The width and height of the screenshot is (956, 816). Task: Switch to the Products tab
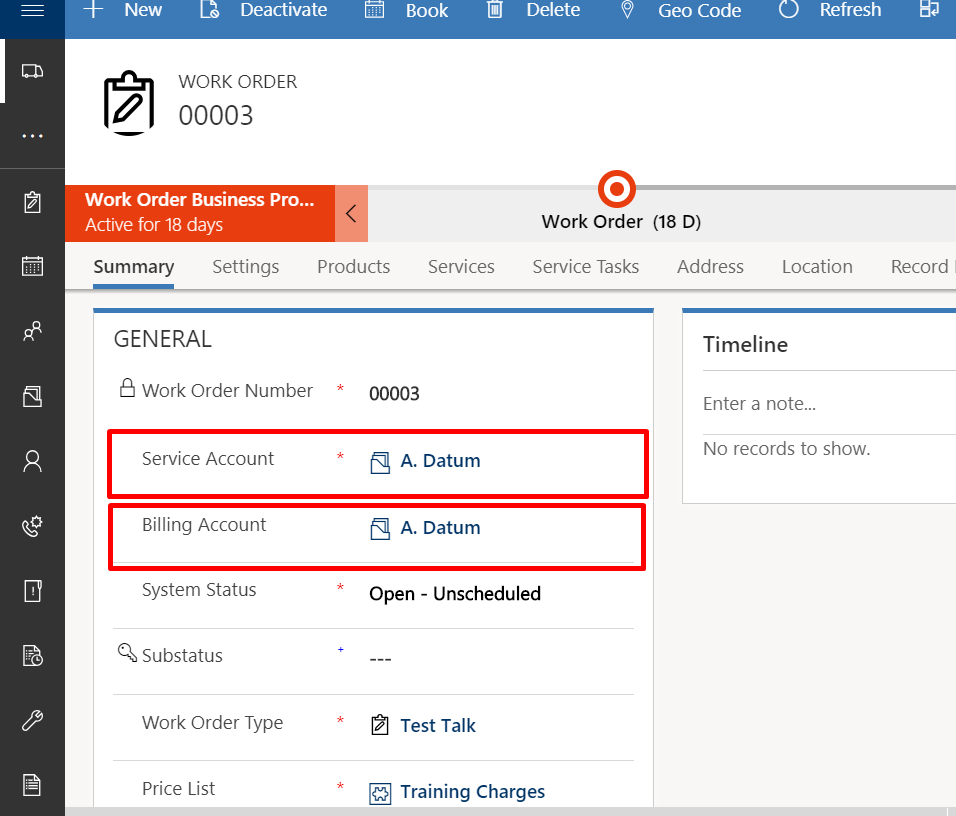[353, 267]
